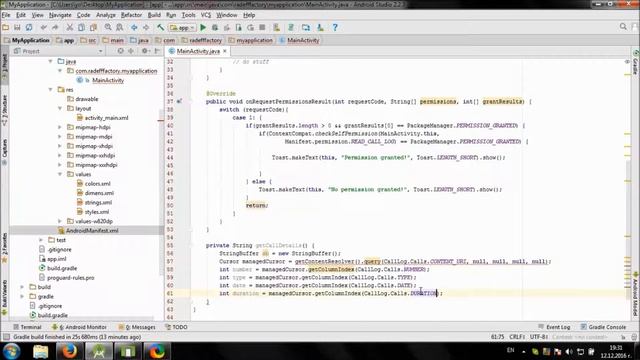Screen dimensions: 640x360
Task: Collapse the values folder in tree
Action: pos(60,174)
